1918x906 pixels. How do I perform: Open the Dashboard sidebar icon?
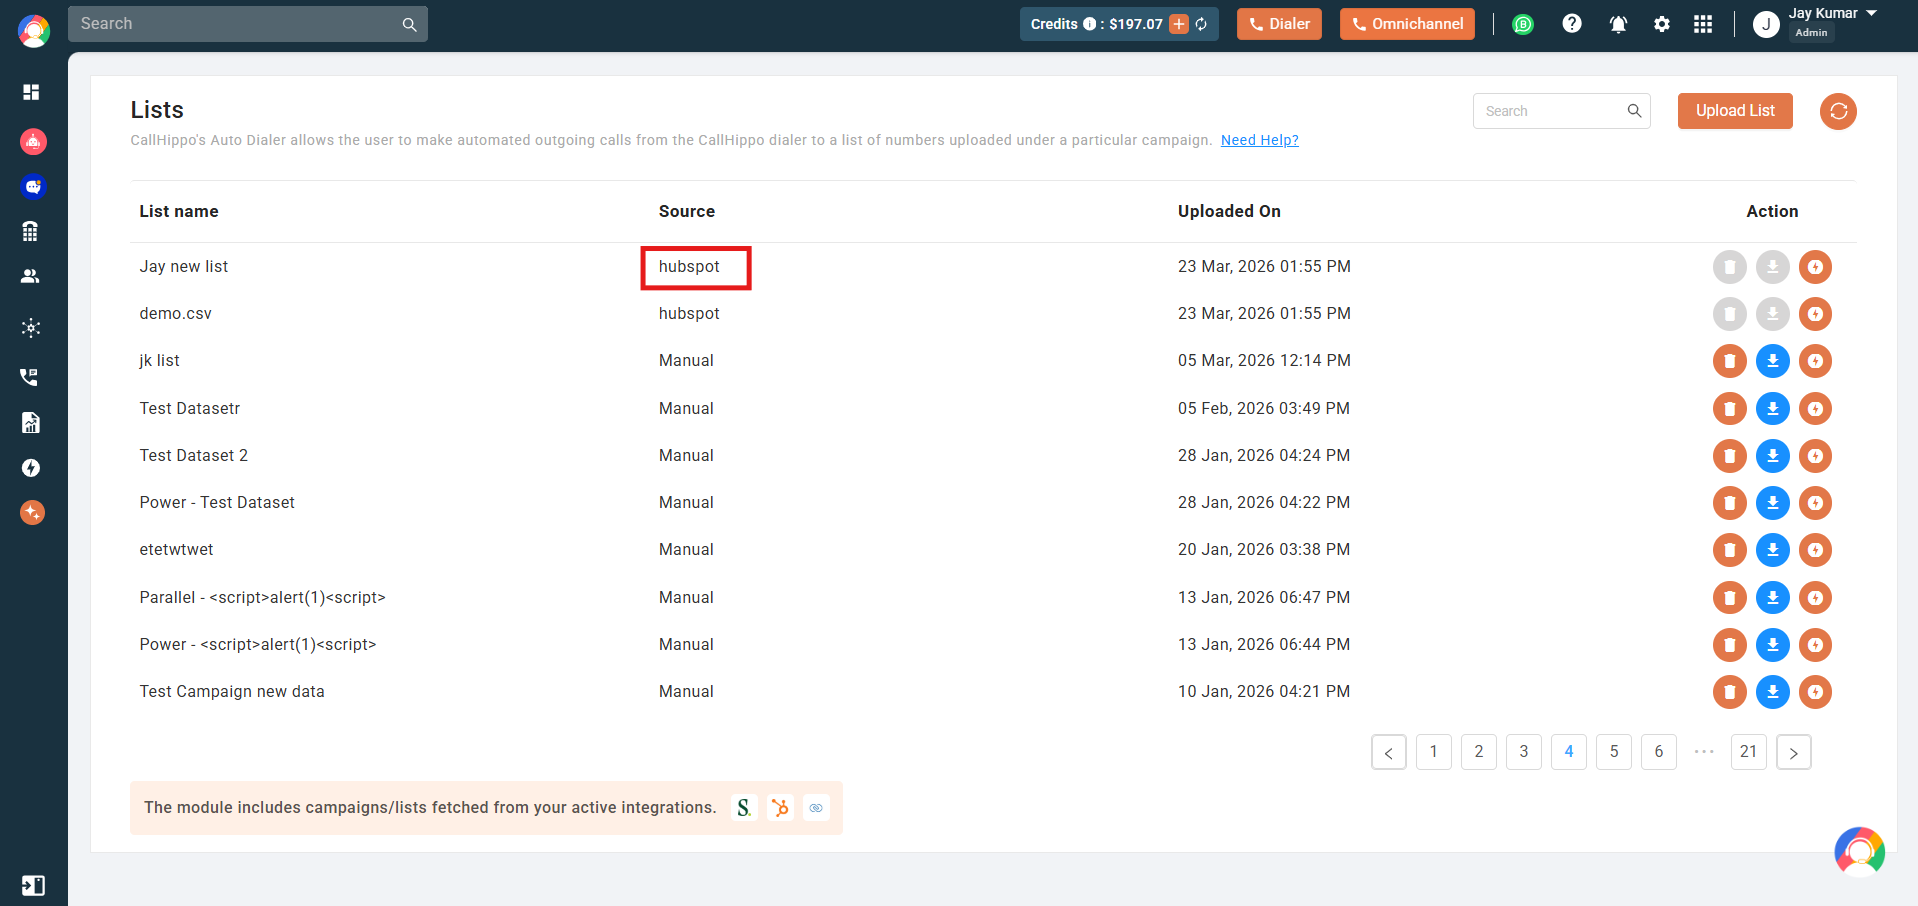31,92
